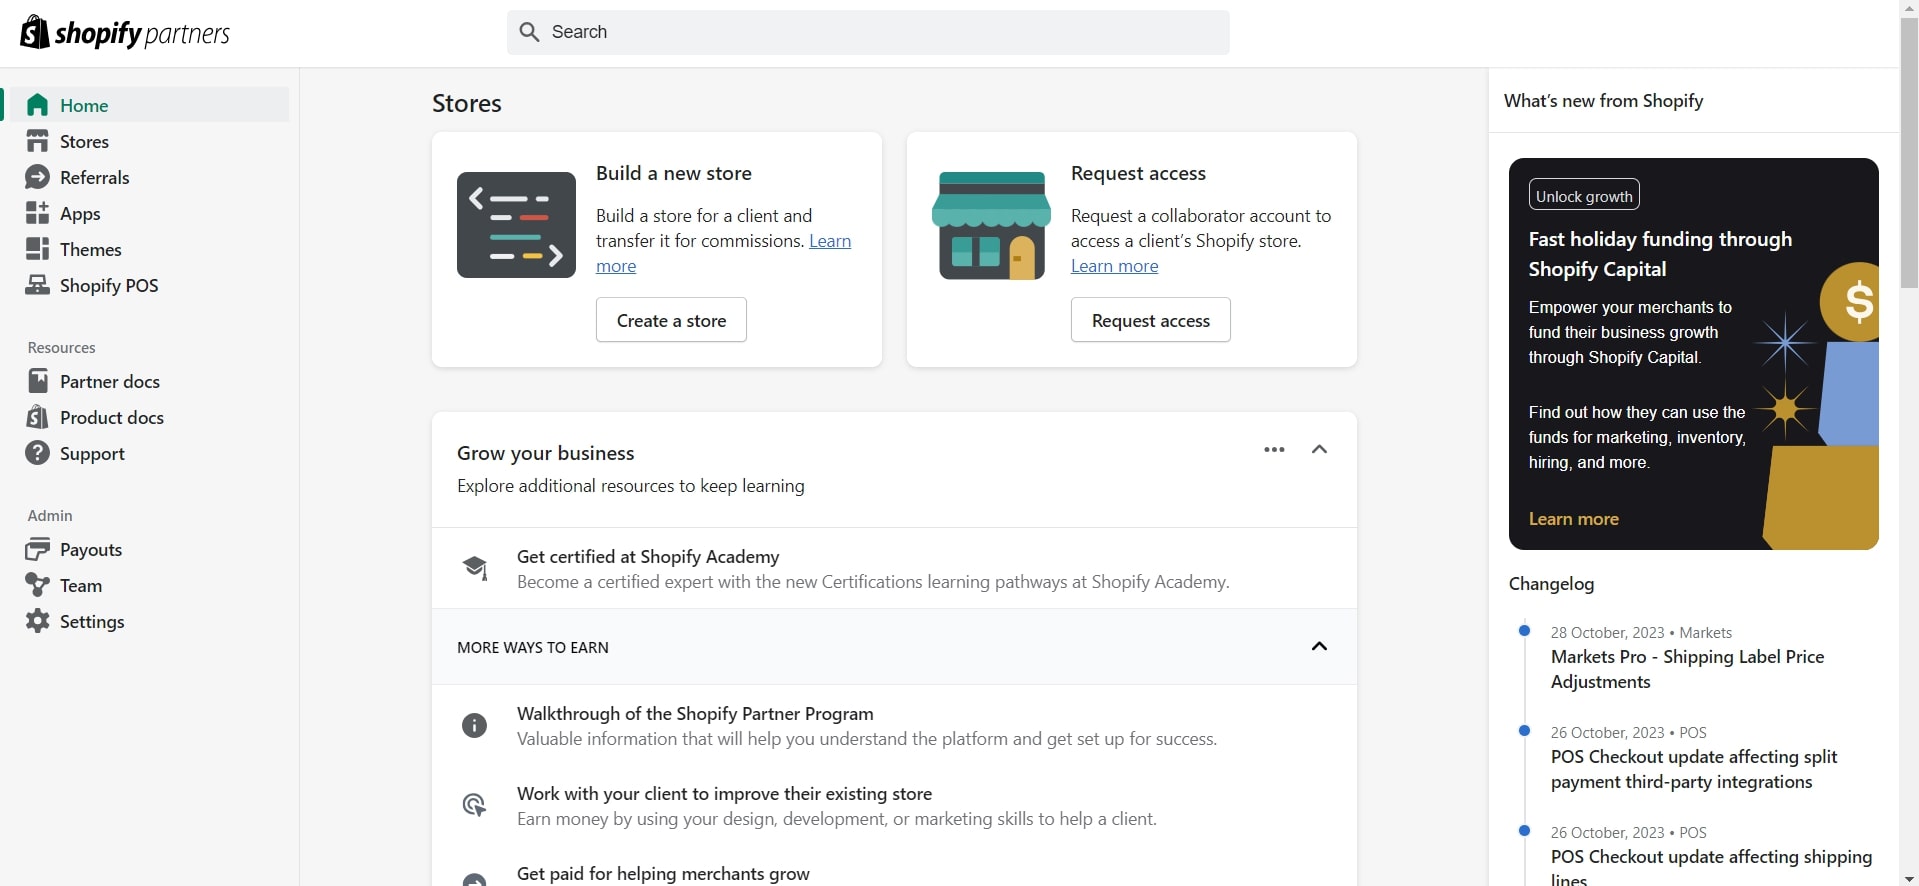The width and height of the screenshot is (1919, 886).
Task: Collapse the Grow your business card
Action: click(x=1320, y=449)
